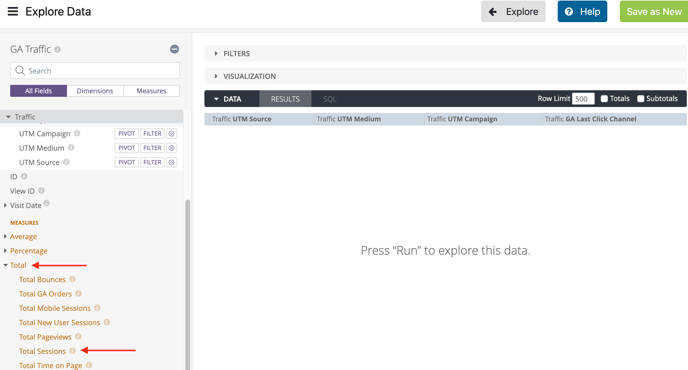
Task: Show info for Total New User Sessions
Action: (107, 322)
